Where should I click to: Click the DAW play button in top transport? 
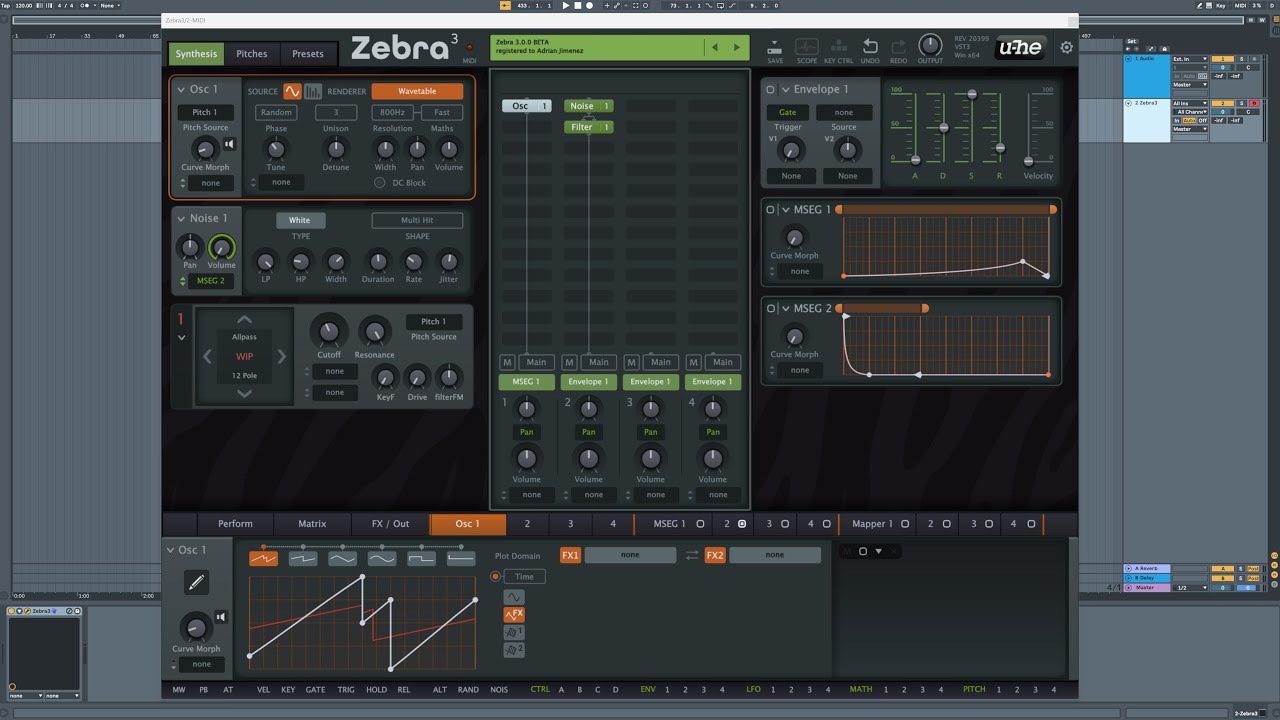(565, 6)
